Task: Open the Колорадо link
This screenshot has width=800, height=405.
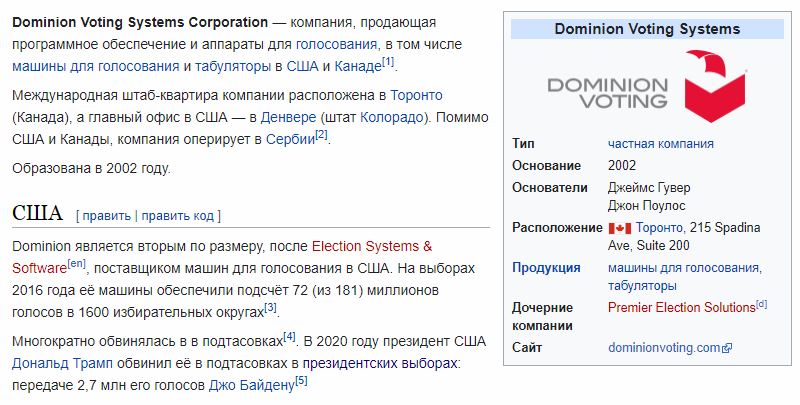Action: (x=392, y=117)
